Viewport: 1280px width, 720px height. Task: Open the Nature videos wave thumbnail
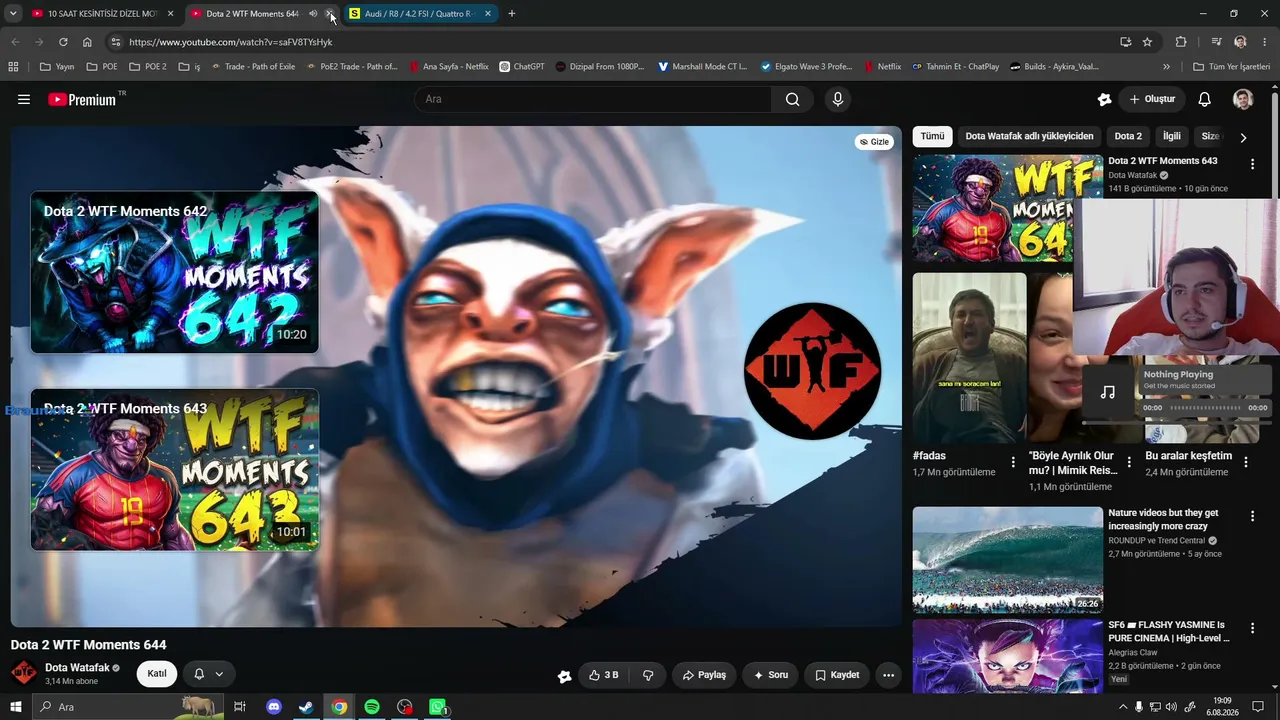point(1008,560)
